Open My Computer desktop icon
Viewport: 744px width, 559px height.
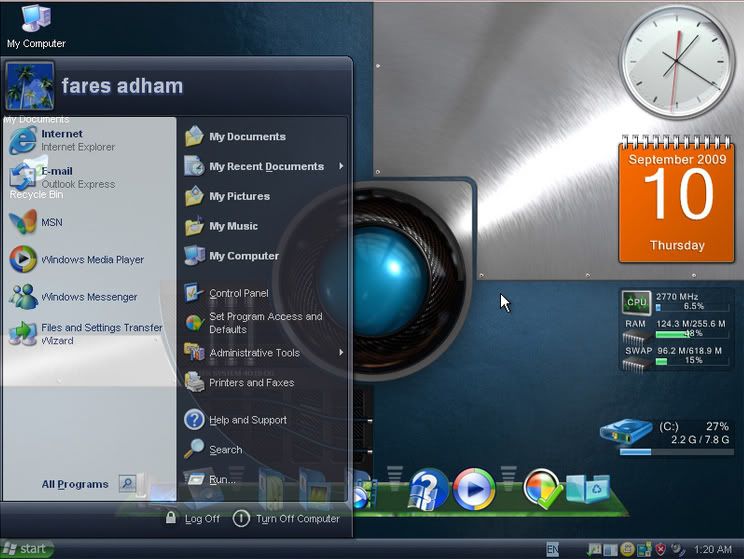tap(36, 26)
